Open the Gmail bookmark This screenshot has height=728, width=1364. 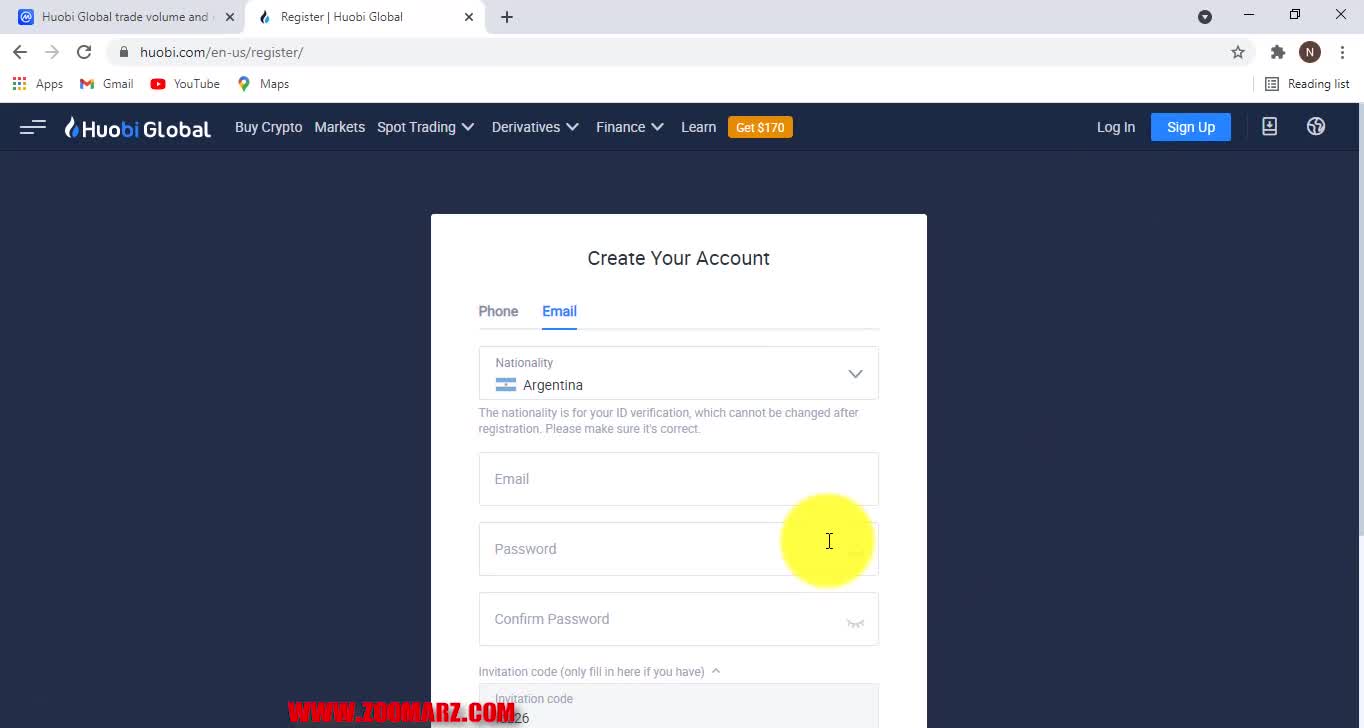(106, 84)
